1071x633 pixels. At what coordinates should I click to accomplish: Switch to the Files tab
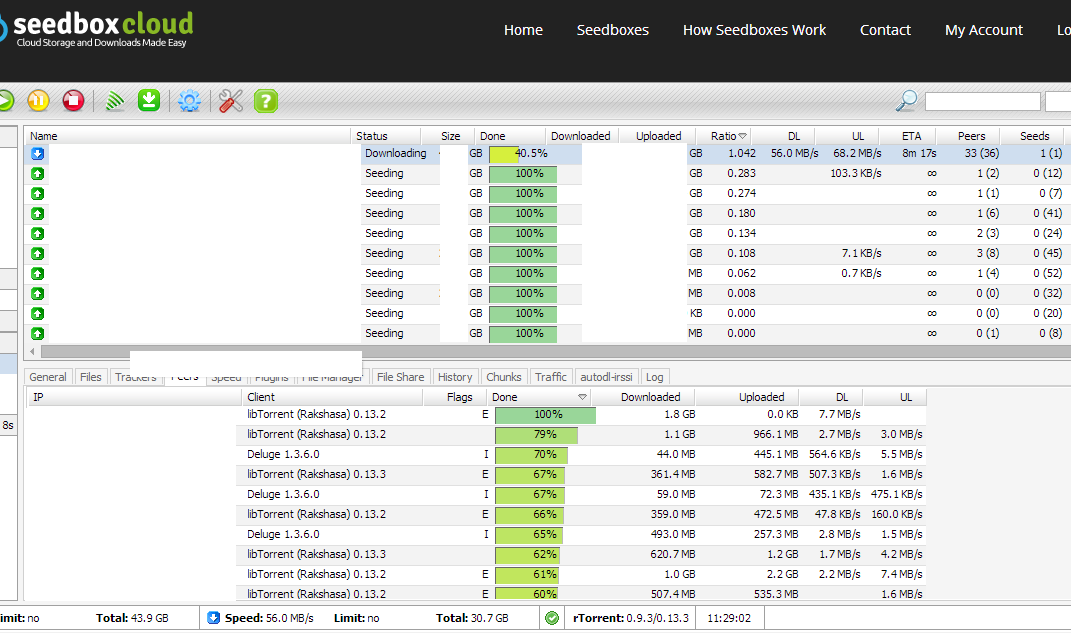(x=90, y=377)
